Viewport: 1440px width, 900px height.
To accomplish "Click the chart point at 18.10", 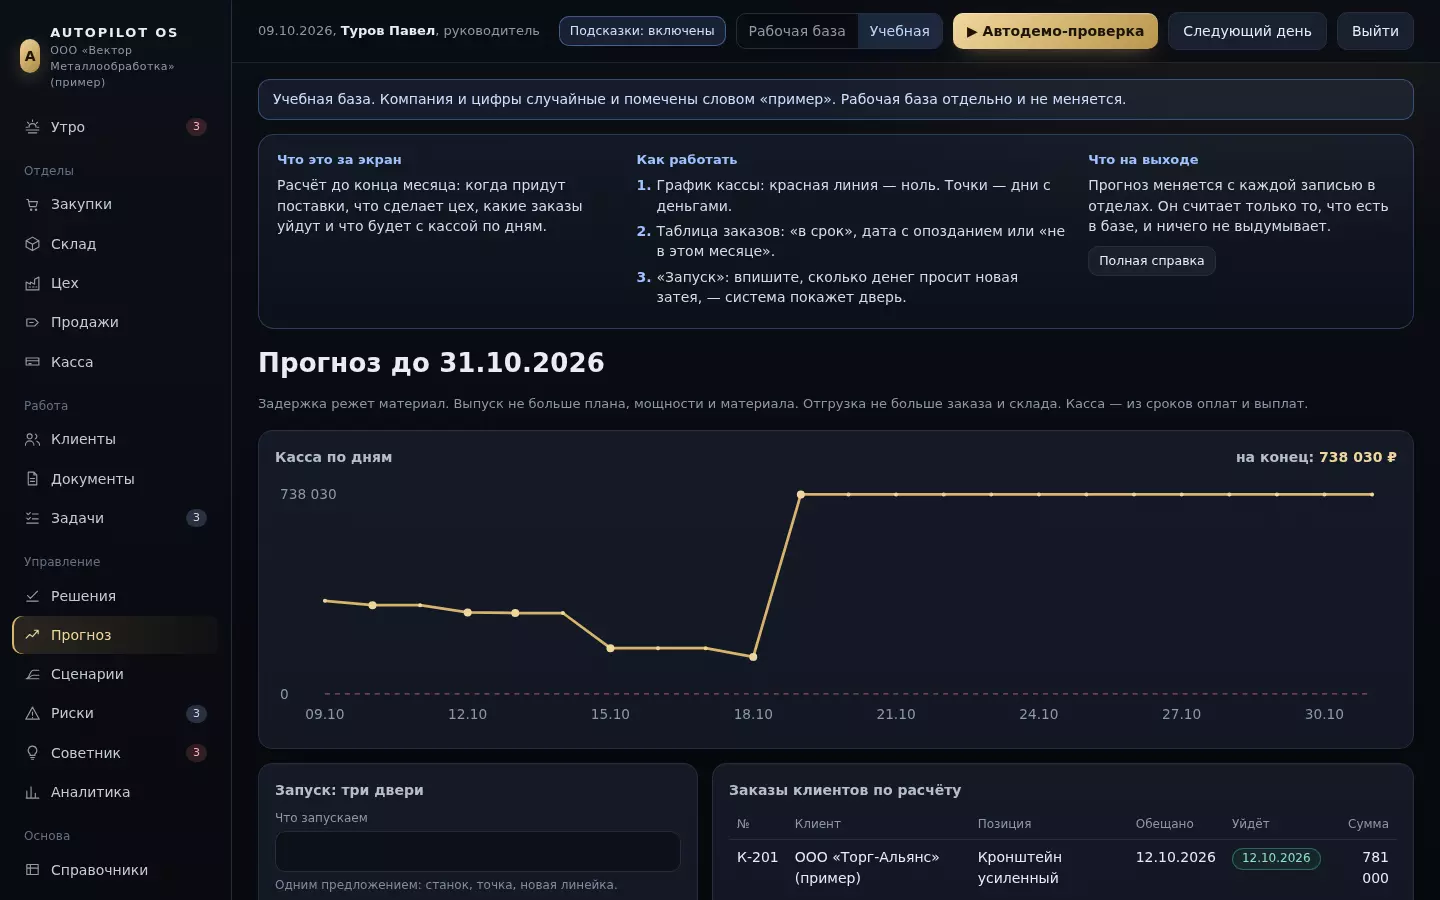I will 753,657.
